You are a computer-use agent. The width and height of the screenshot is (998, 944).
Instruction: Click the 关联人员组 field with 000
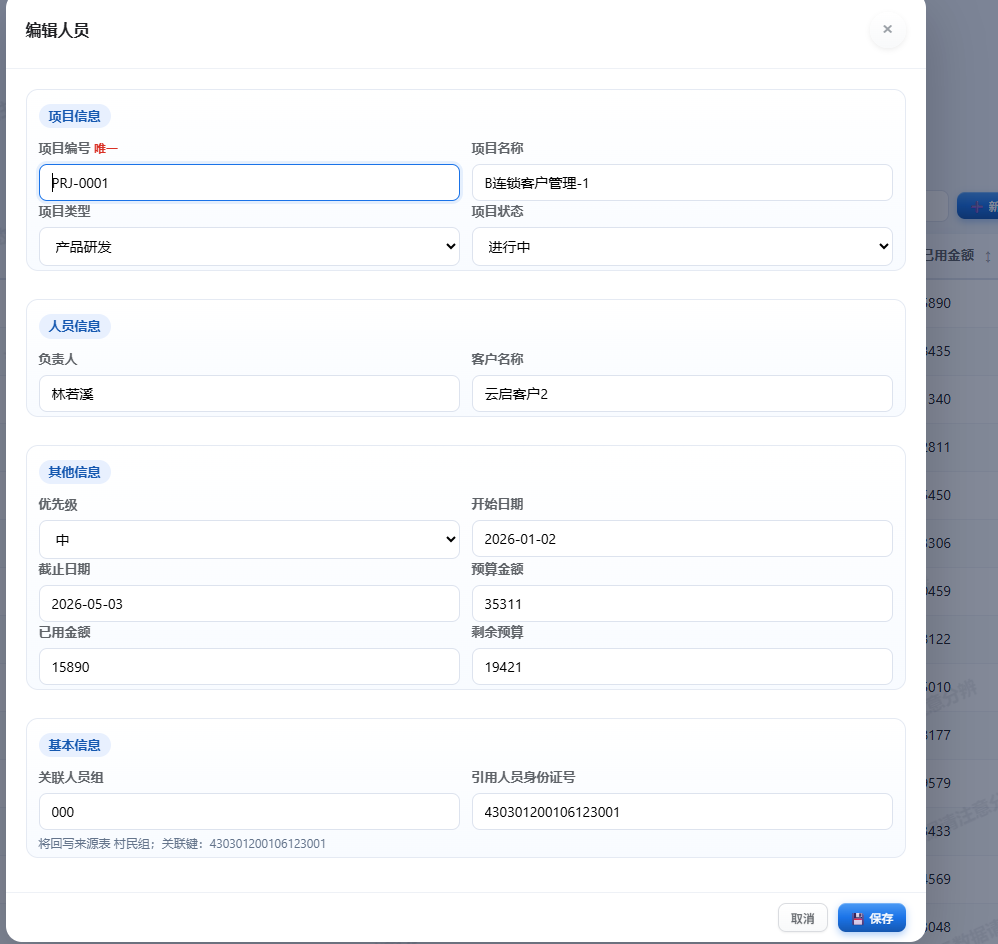pyautogui.click(x=250, y=812)
